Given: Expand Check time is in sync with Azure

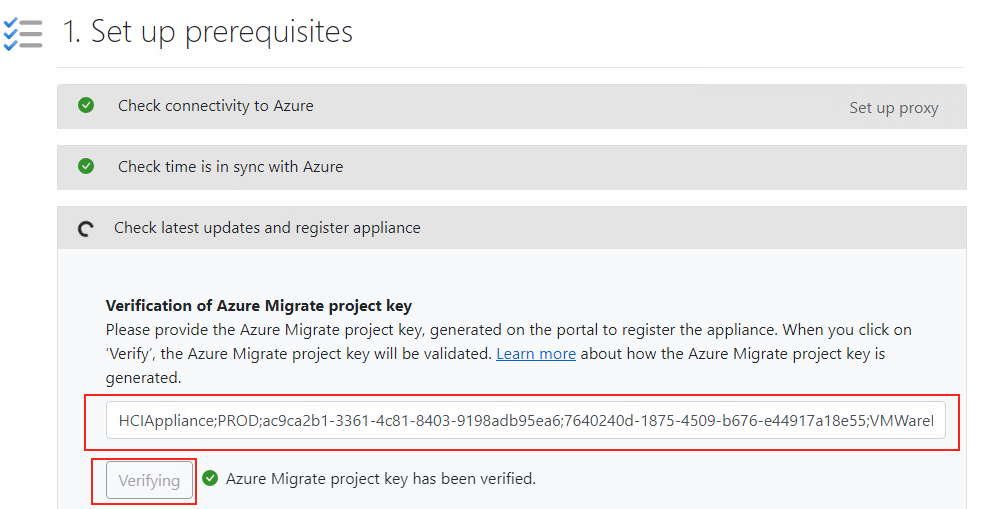Looking at the screenshot, I should (512, 167).
